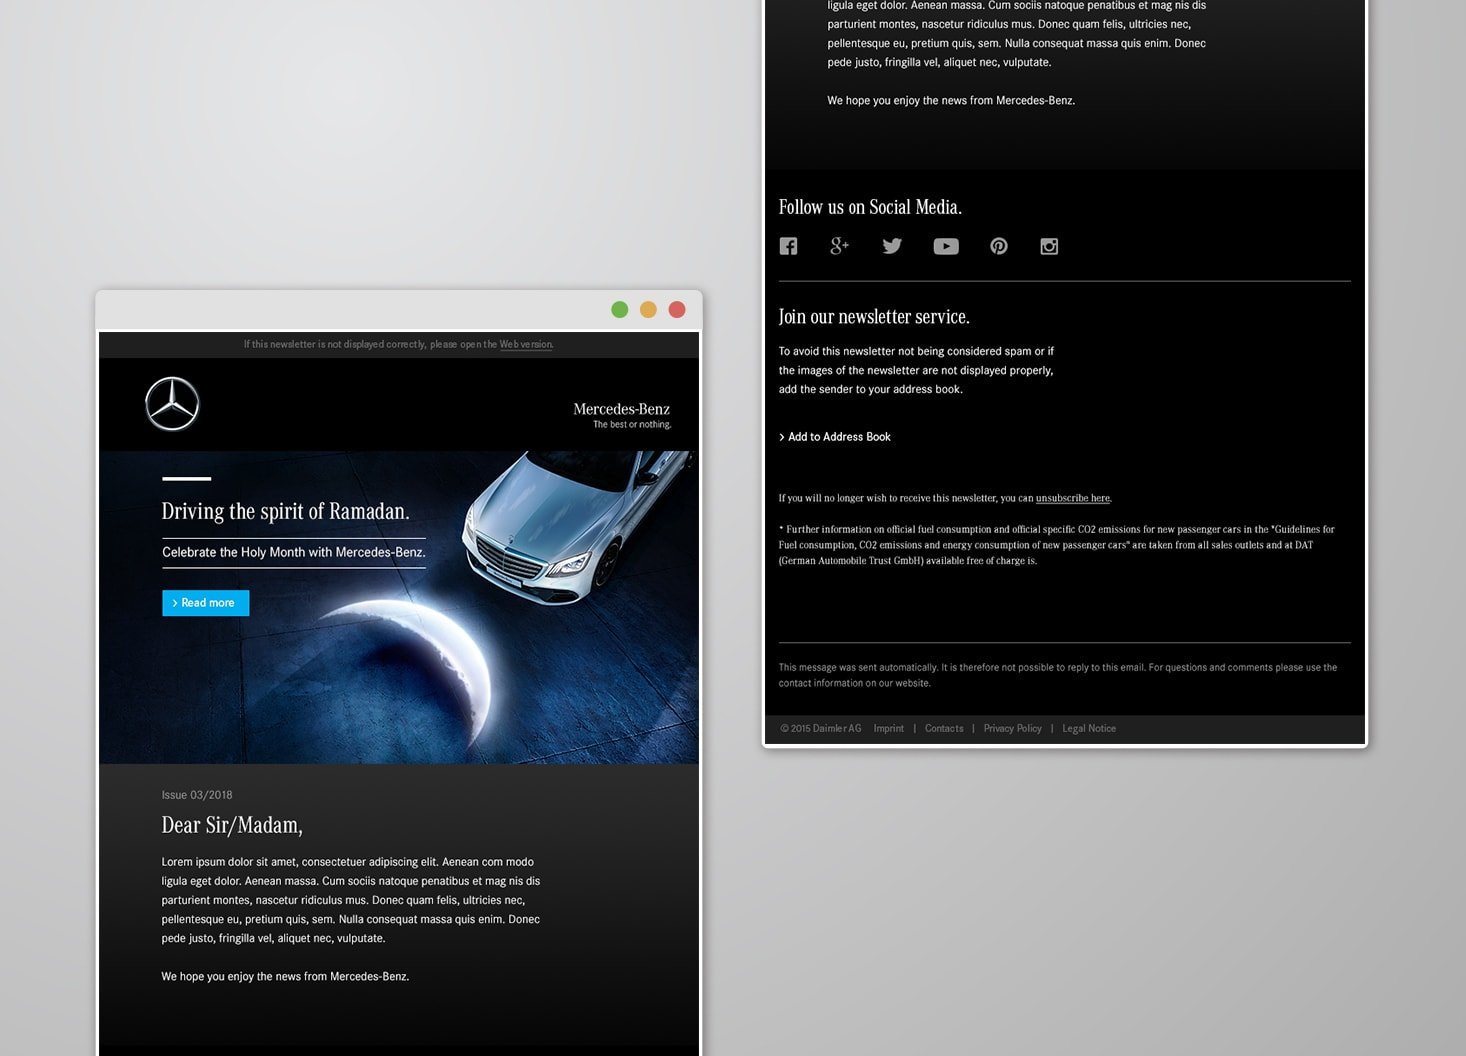
Task: Open the Imprint footer link
Action: [888, 729]
